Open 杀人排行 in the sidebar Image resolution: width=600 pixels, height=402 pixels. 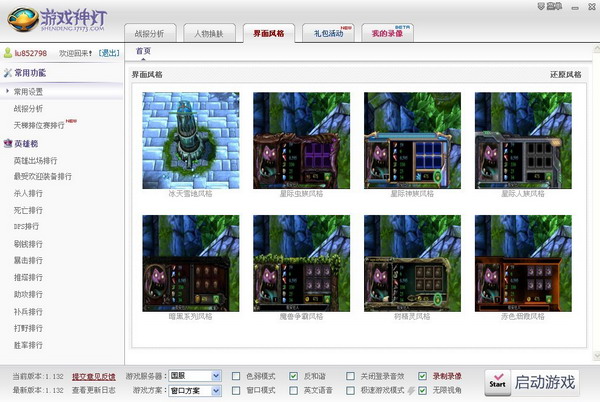tap(29, 193)
